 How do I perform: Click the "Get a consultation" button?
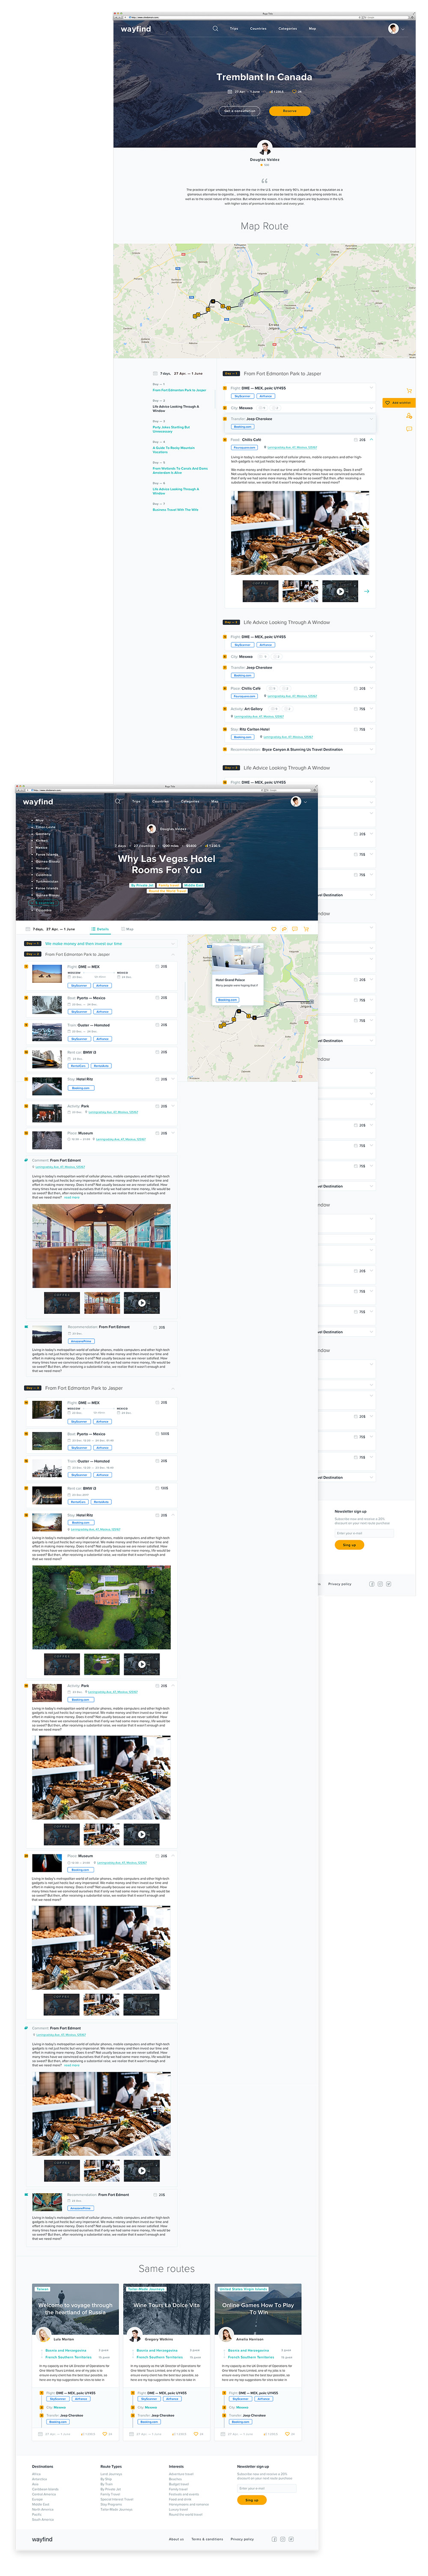(240, 110)
